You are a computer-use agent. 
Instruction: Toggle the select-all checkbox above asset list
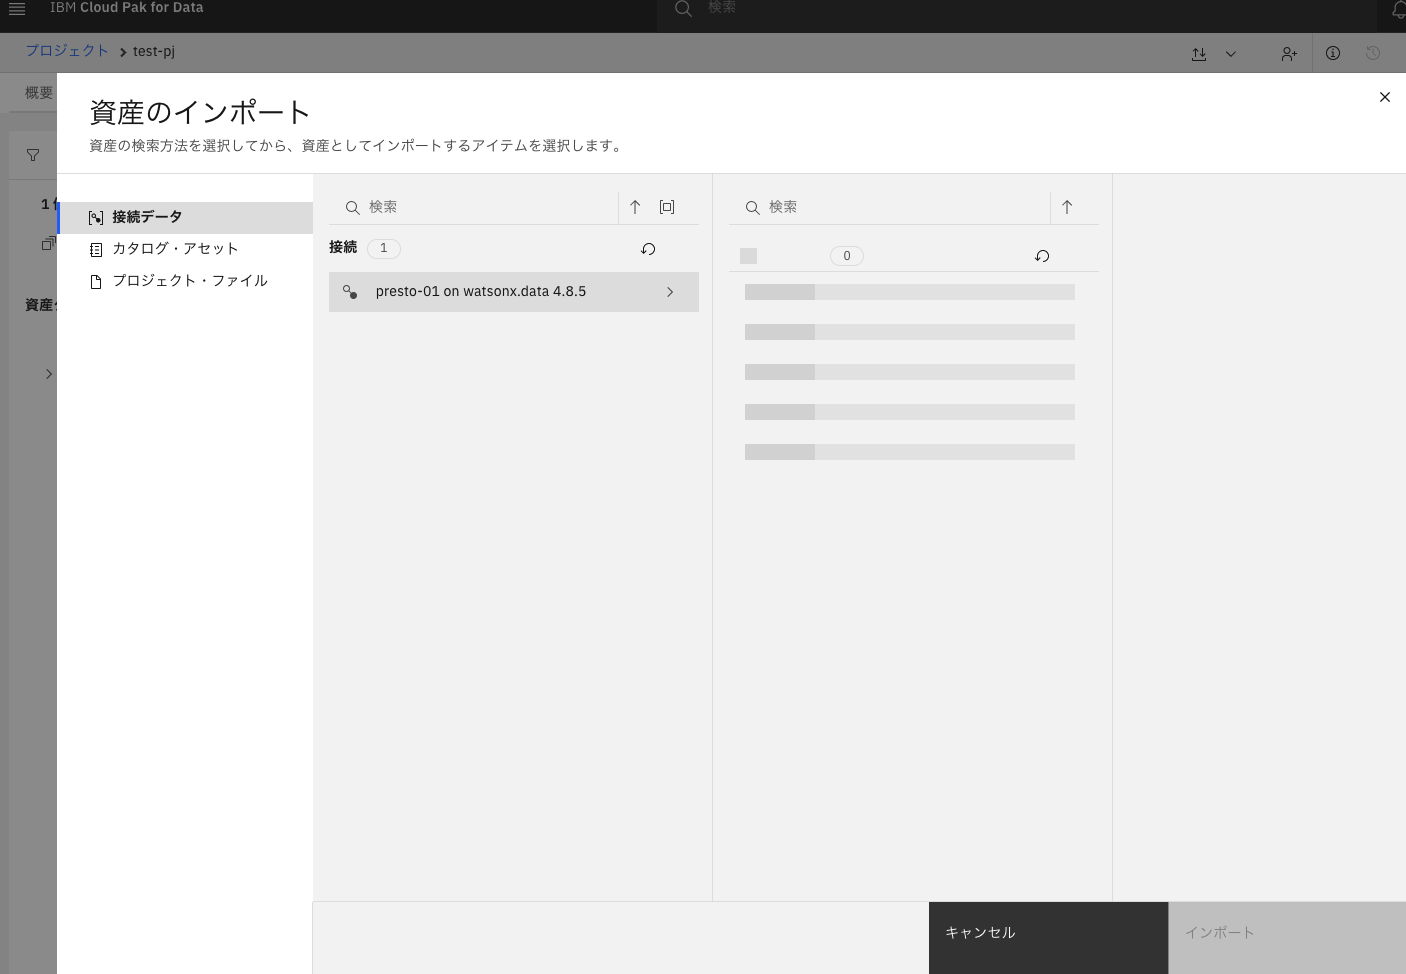(748, 256)
